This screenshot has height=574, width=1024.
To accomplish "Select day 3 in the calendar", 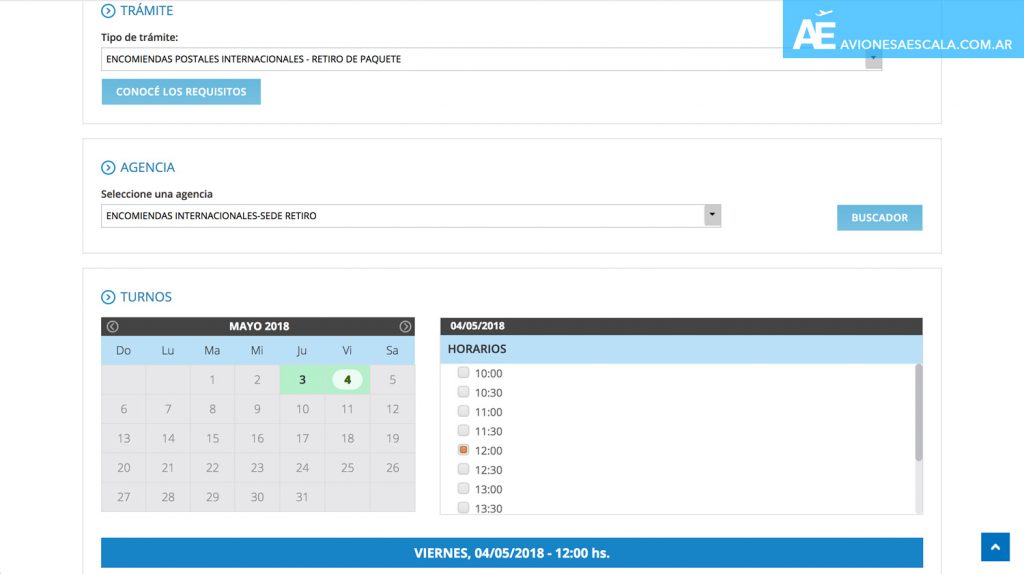I will pos(302,380).
